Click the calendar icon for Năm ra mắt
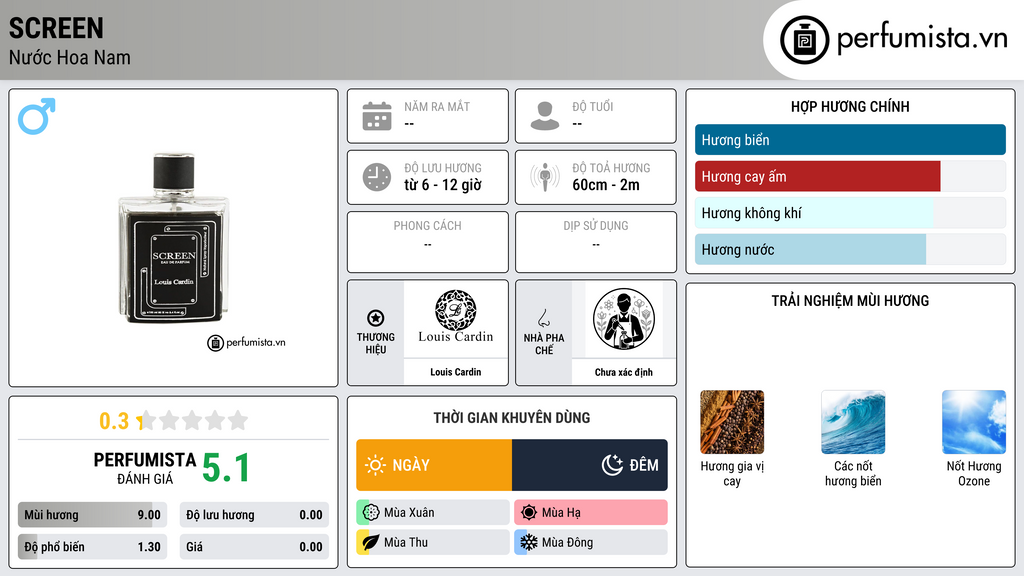The height and width of the screenshot is (576, 1024). tap(377, 116)
